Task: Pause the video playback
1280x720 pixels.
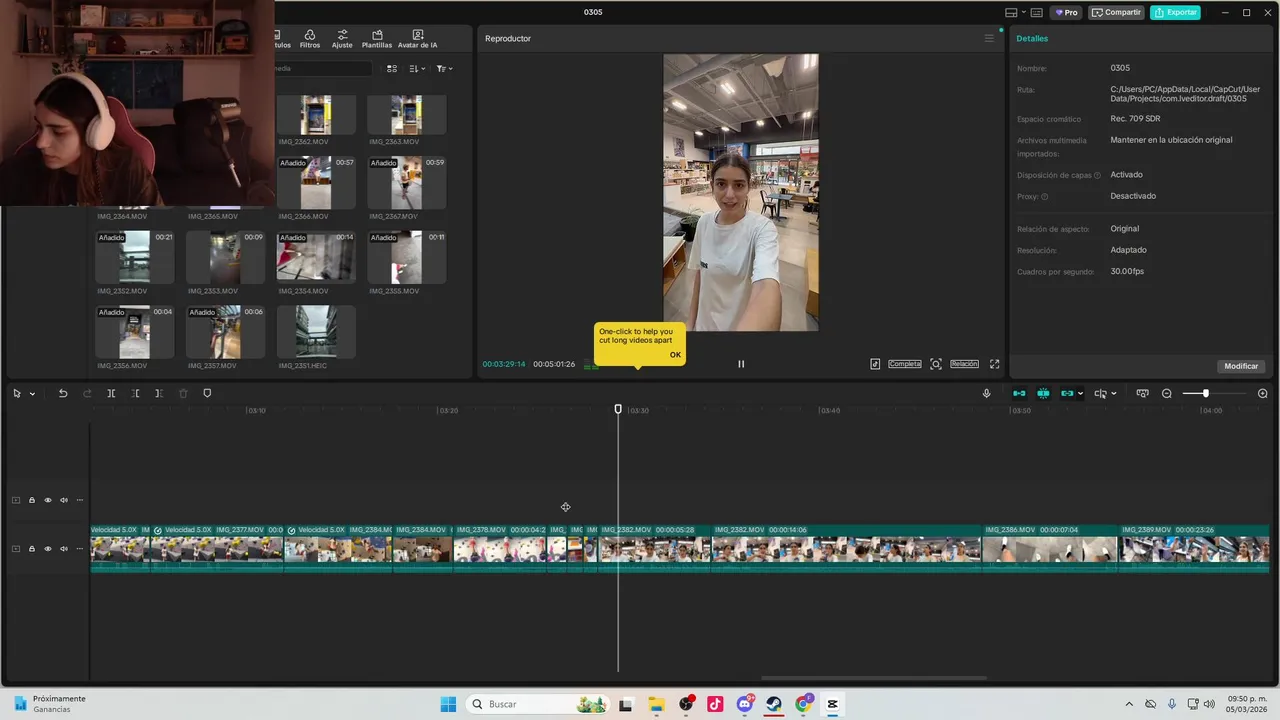Action: (x=741, y=364)
